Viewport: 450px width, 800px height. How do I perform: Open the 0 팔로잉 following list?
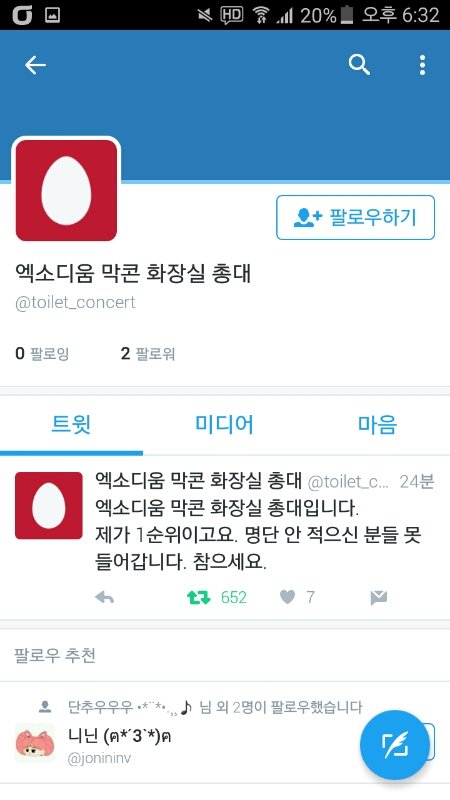42,353
